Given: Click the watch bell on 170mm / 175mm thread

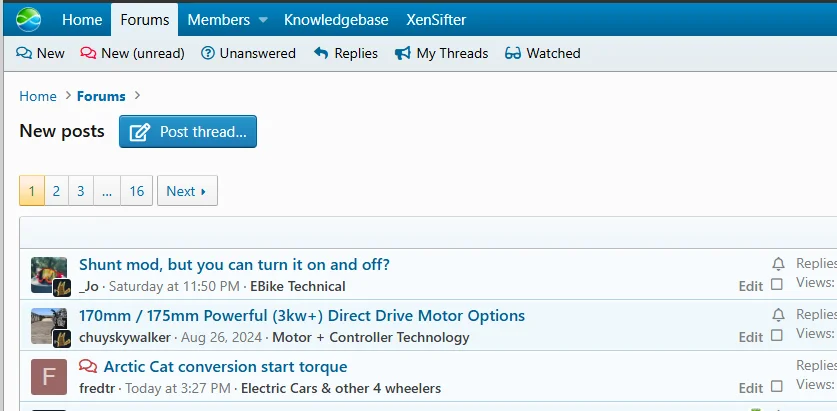Looking at the screenshot, I should tap(778, 315).
